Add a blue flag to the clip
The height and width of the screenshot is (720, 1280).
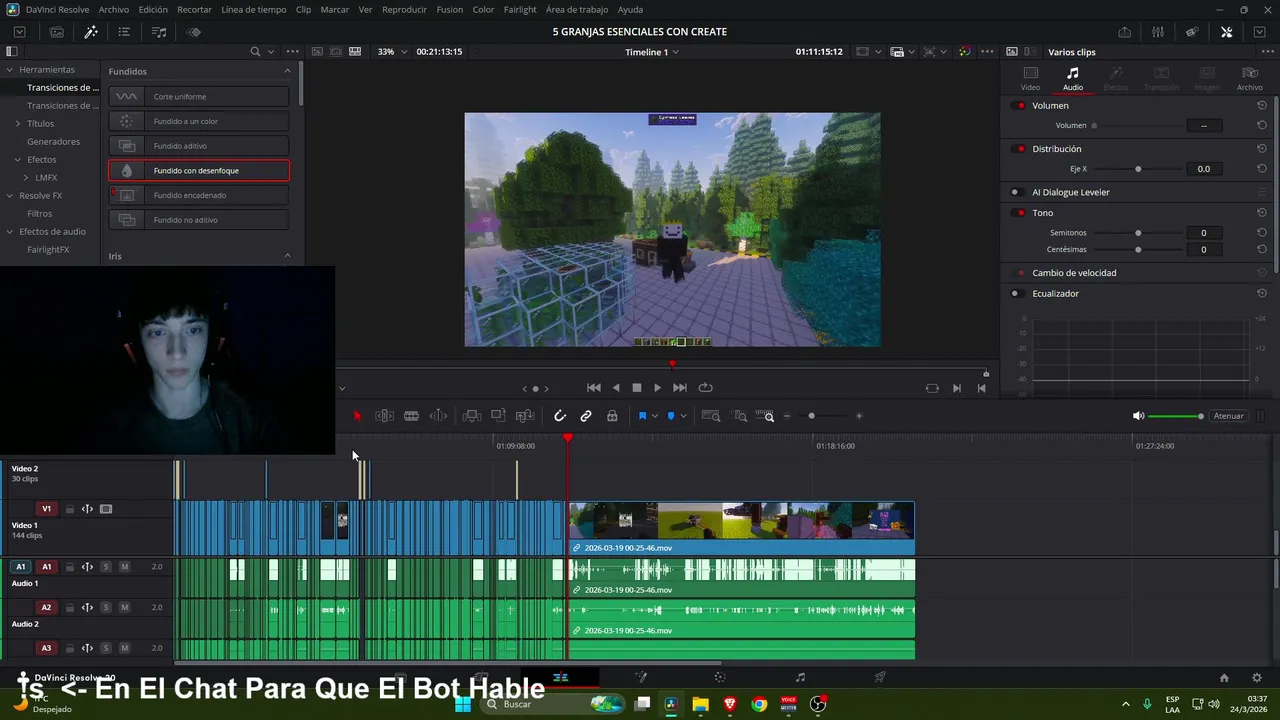(642, 416)
